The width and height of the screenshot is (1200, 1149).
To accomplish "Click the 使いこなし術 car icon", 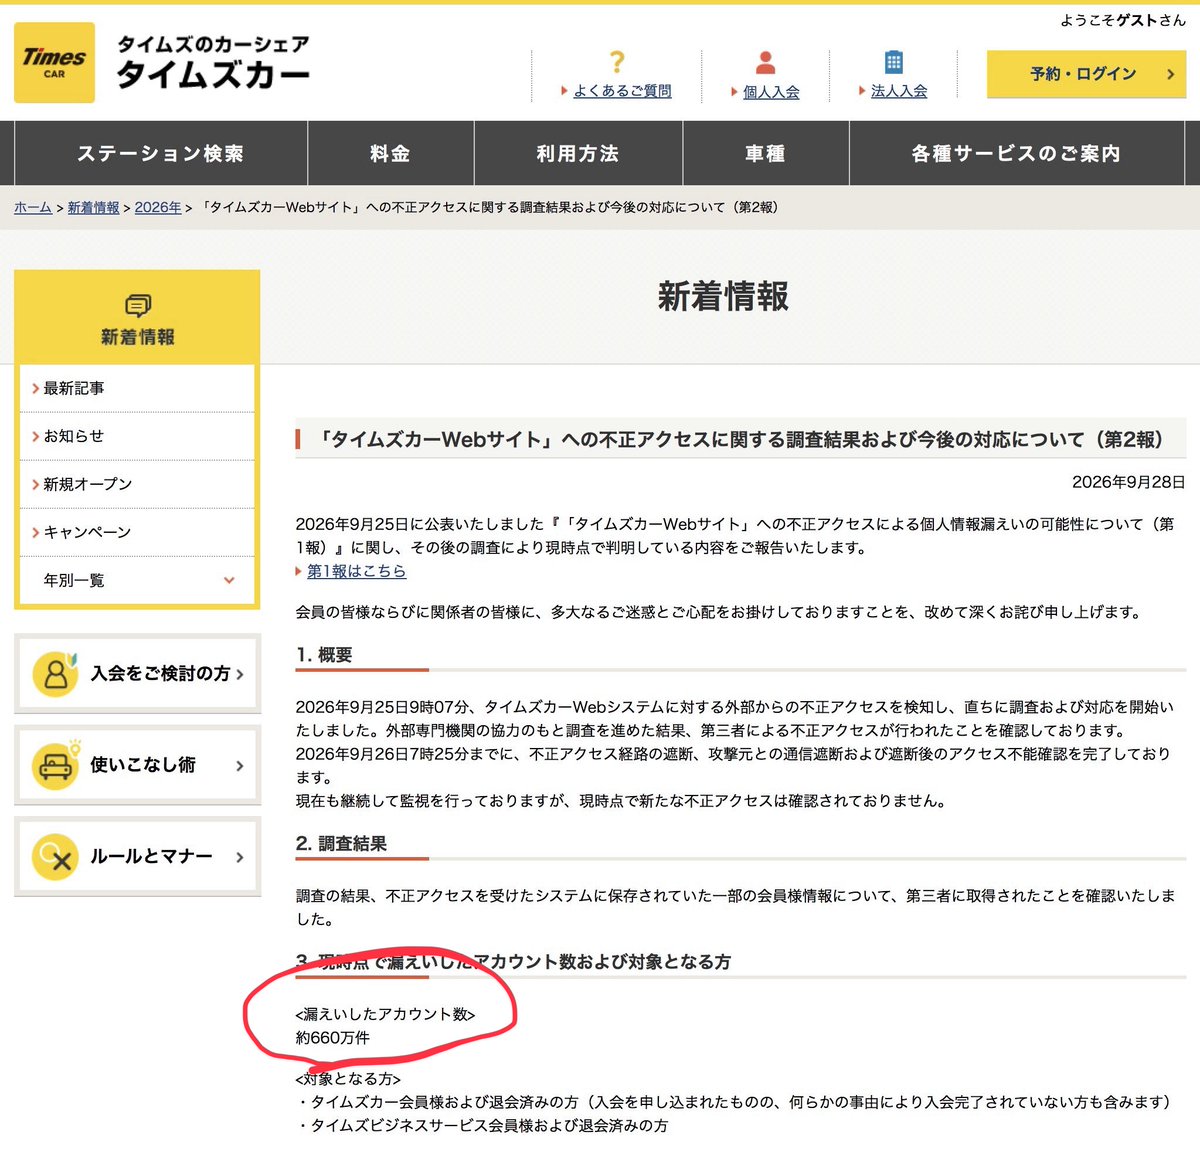I will click(x=56, y=765).
